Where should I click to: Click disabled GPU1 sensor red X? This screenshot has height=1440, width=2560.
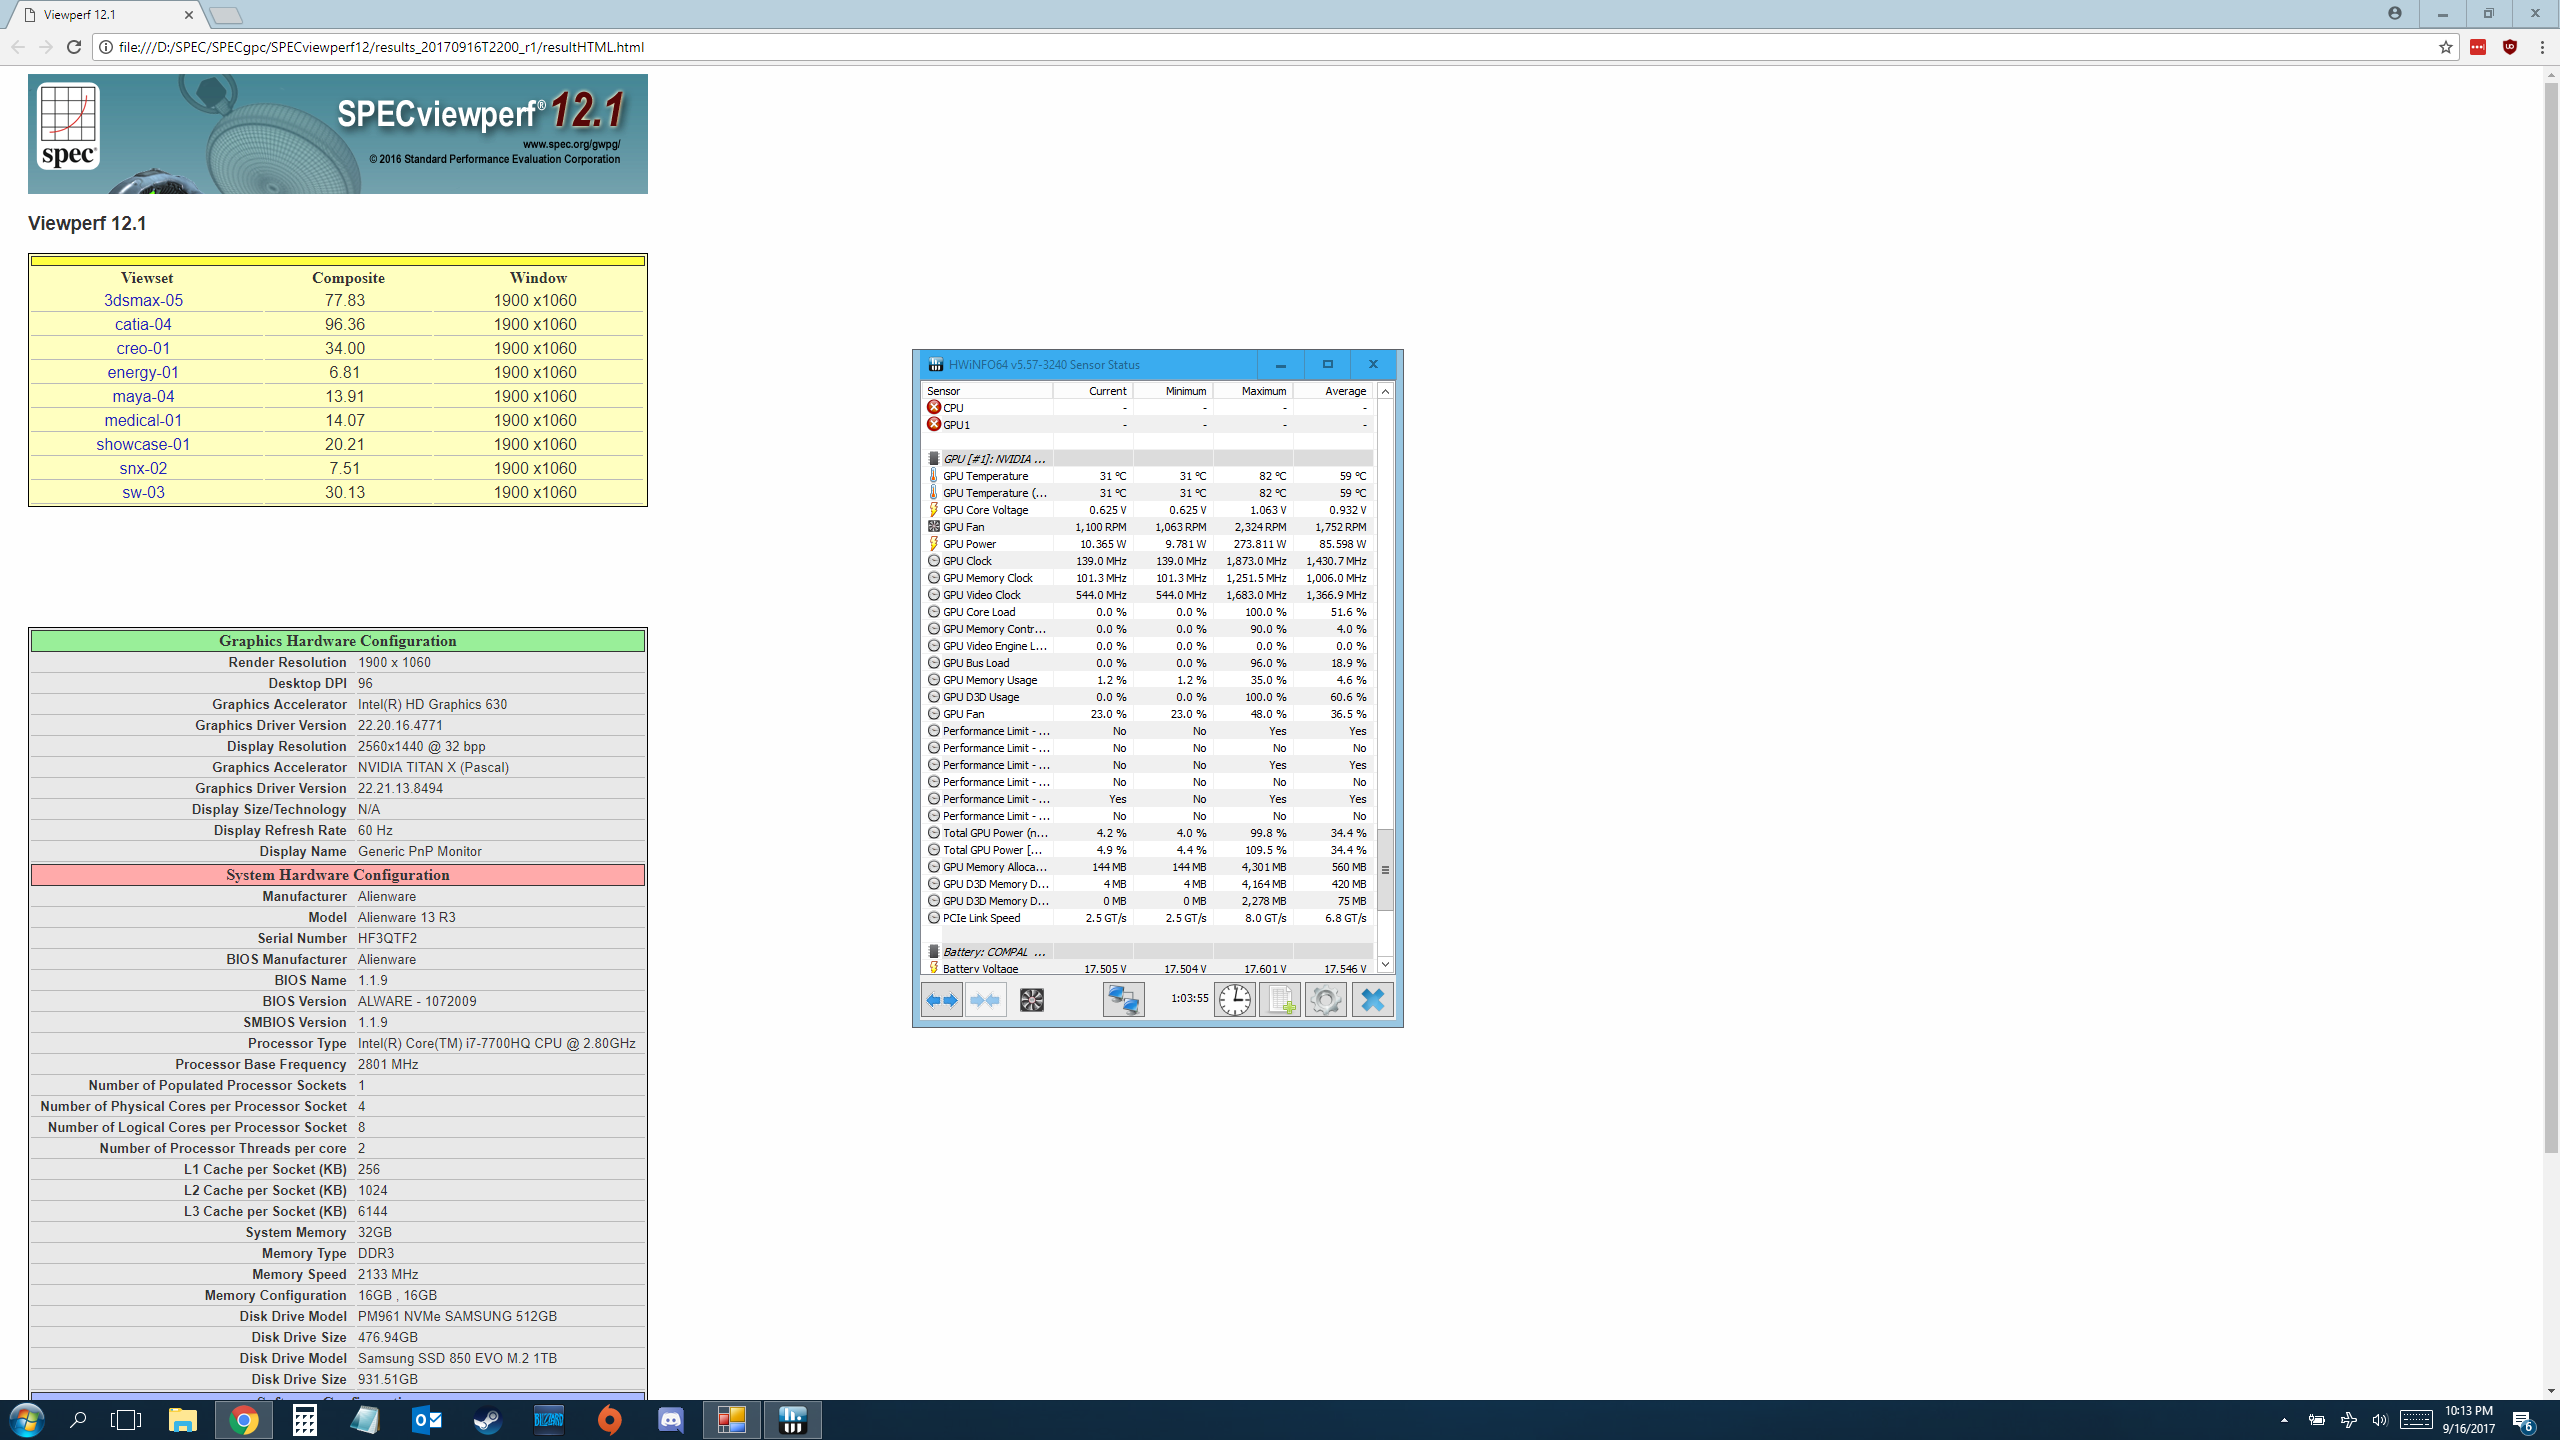[934, 424]
